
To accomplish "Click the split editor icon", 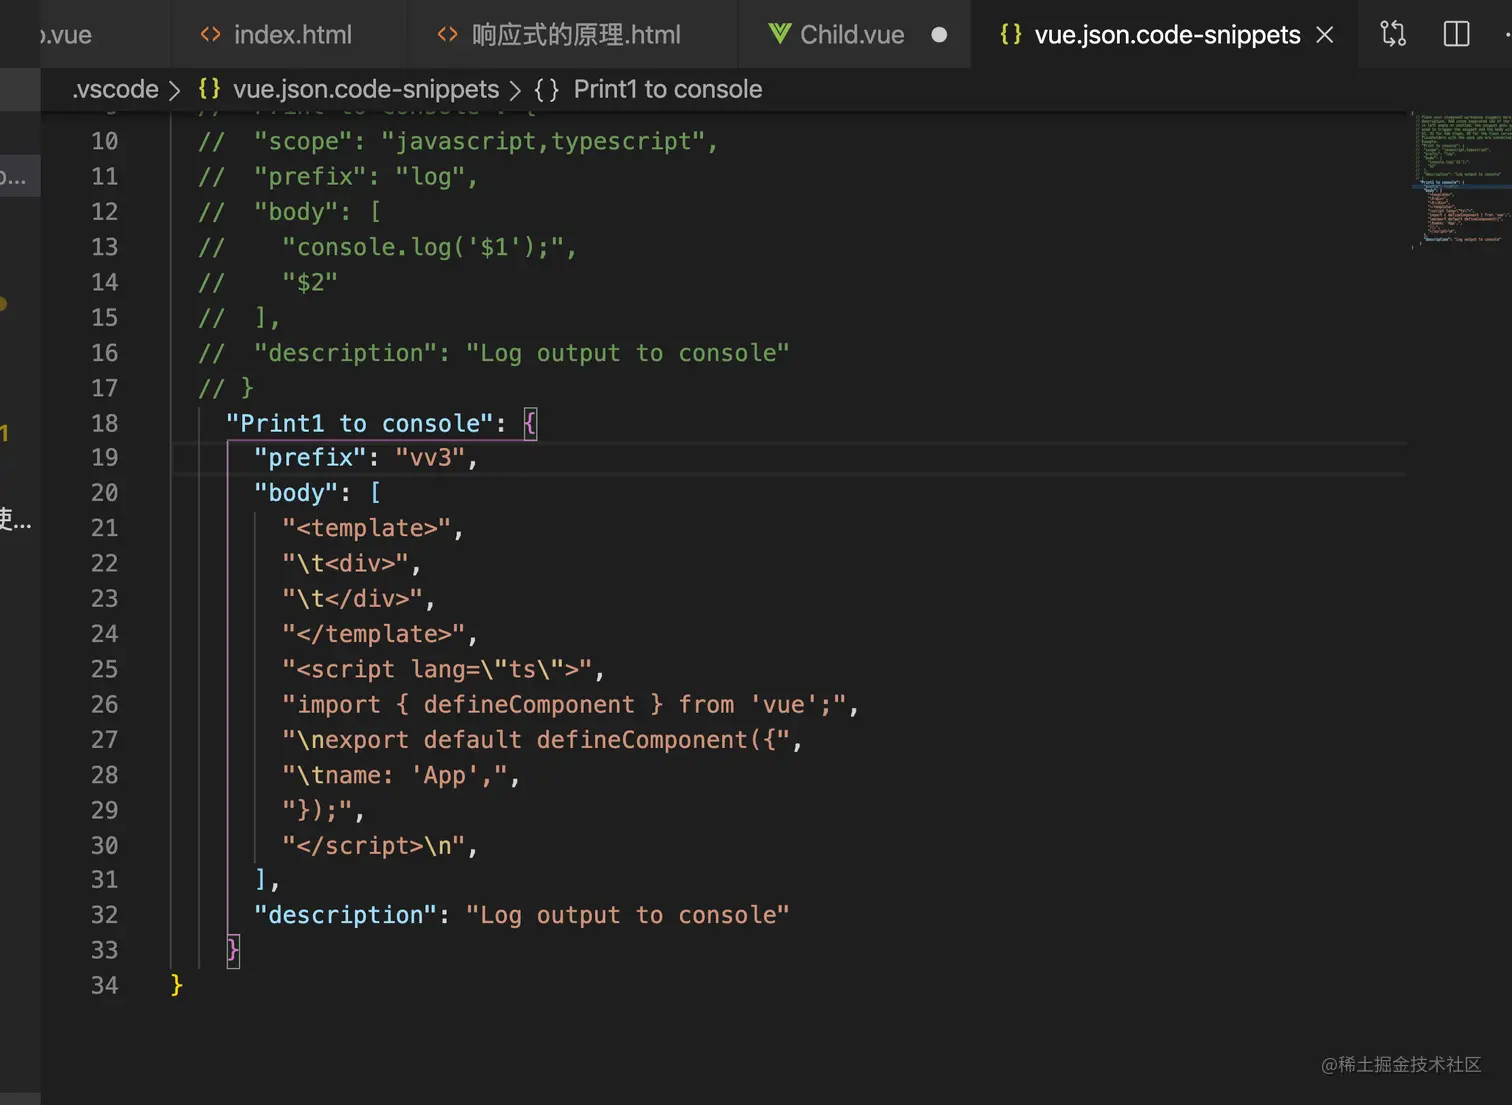I will (x=1456, y=34).
